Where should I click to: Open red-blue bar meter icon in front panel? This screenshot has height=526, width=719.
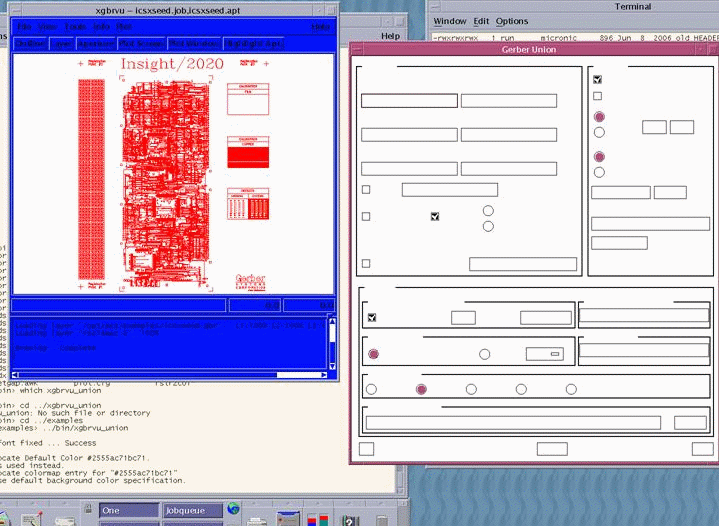point(318,520)
